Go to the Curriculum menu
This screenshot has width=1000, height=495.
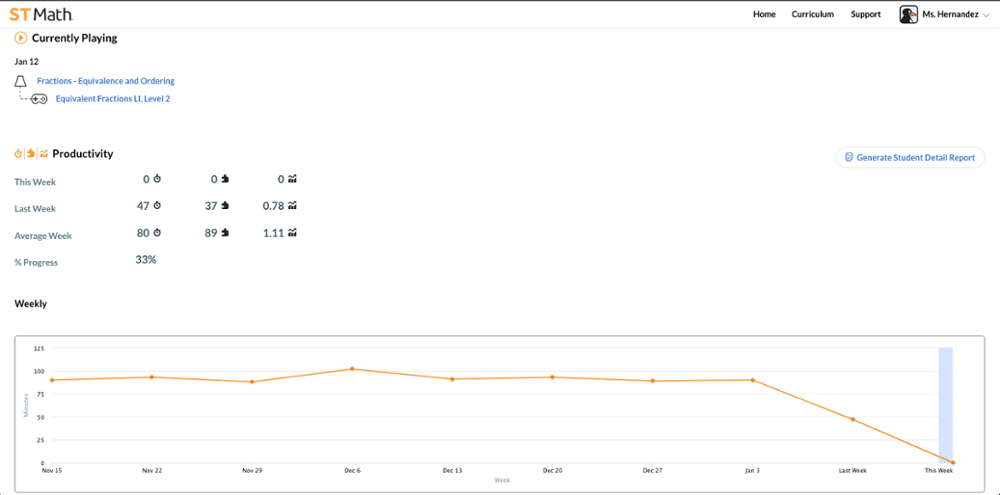[x=812, y=14]
